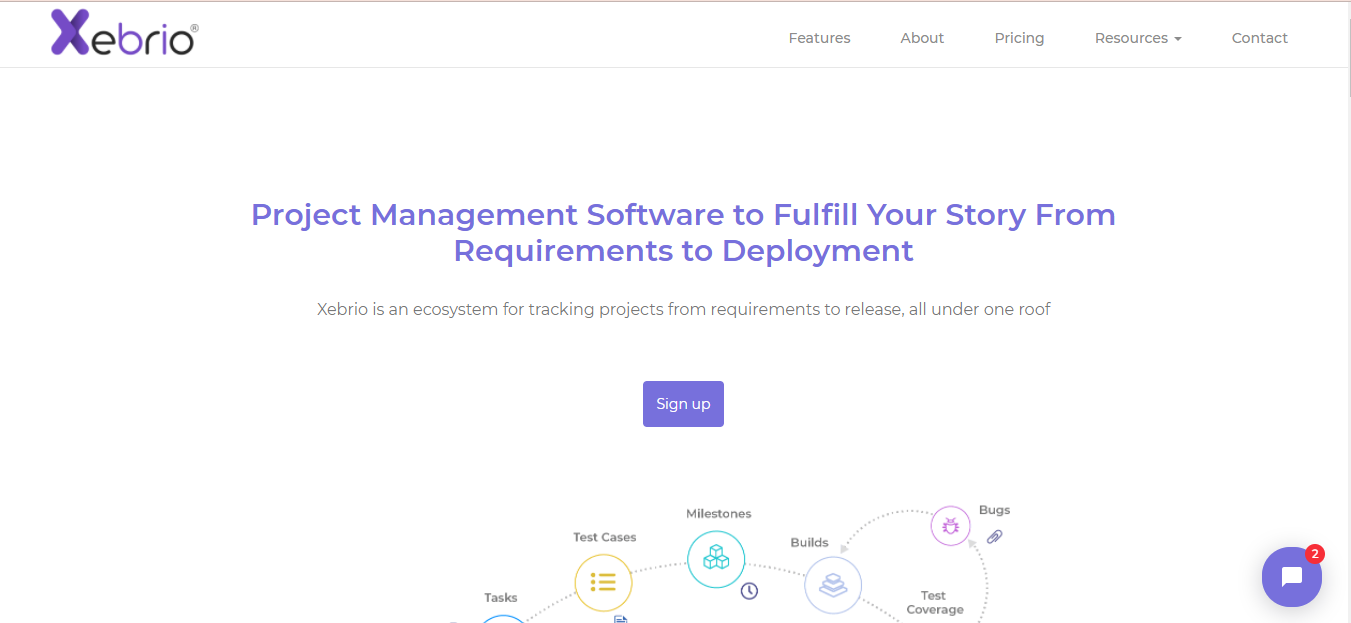Go to the About page
The width and height of the screenshot is (1351, 623).
922,38
